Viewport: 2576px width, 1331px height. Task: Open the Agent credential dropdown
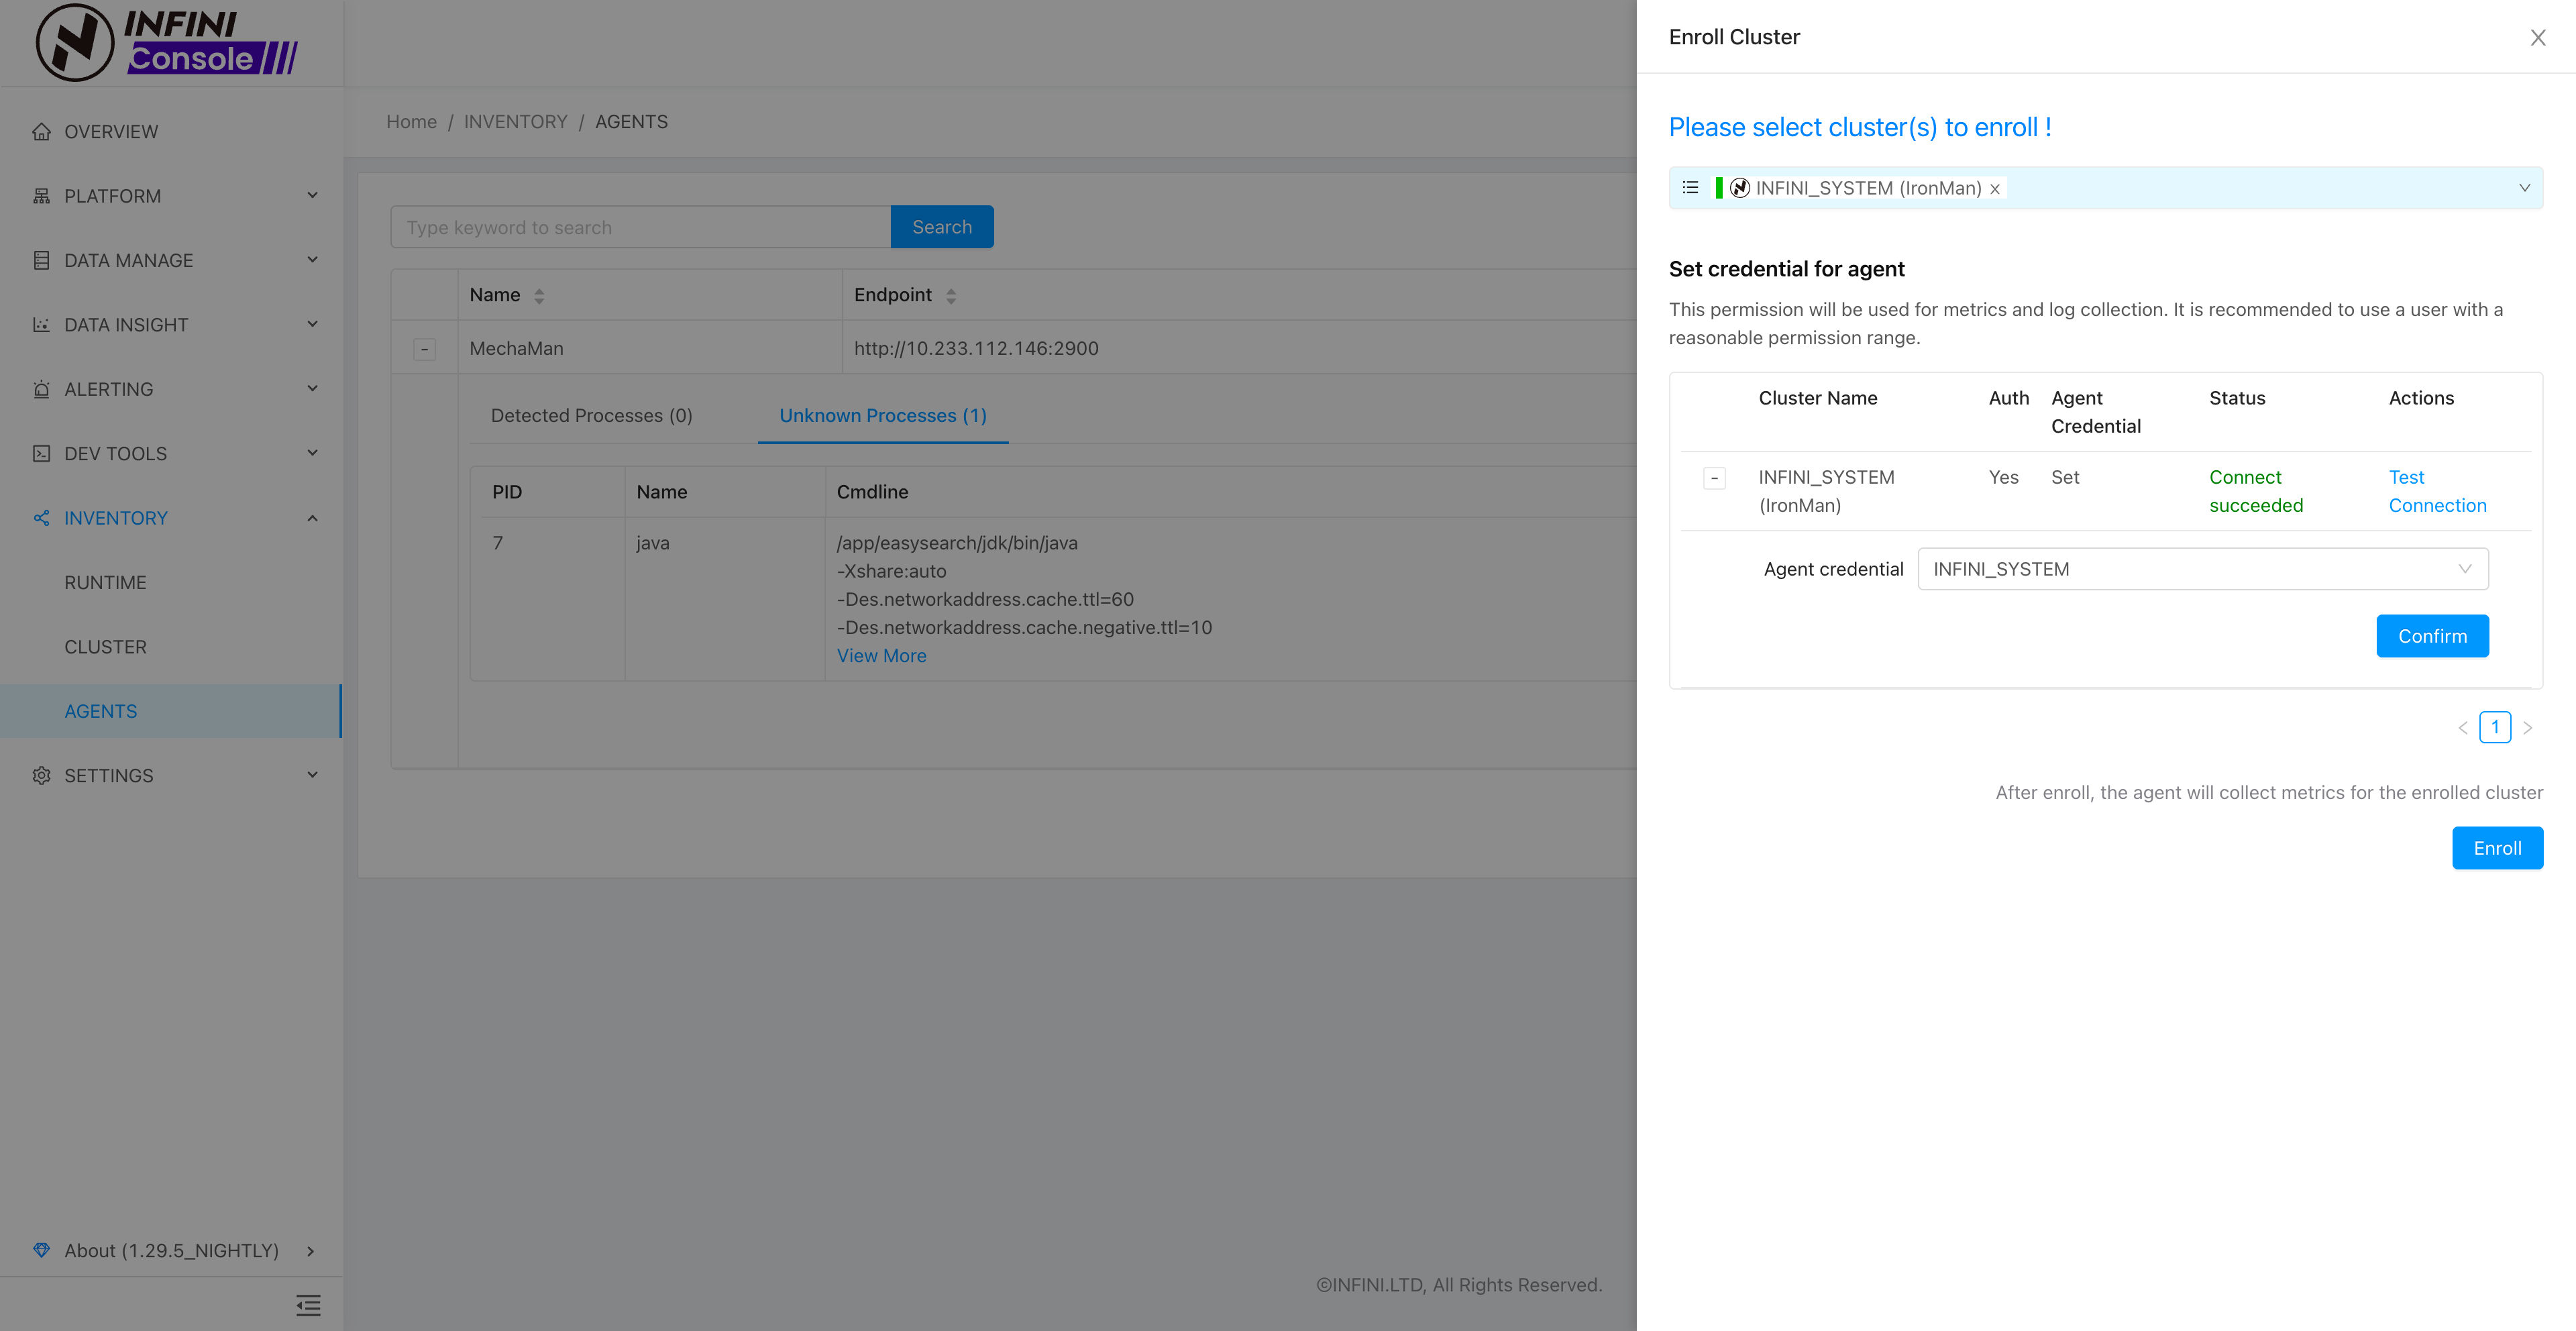coord(2202,569)
